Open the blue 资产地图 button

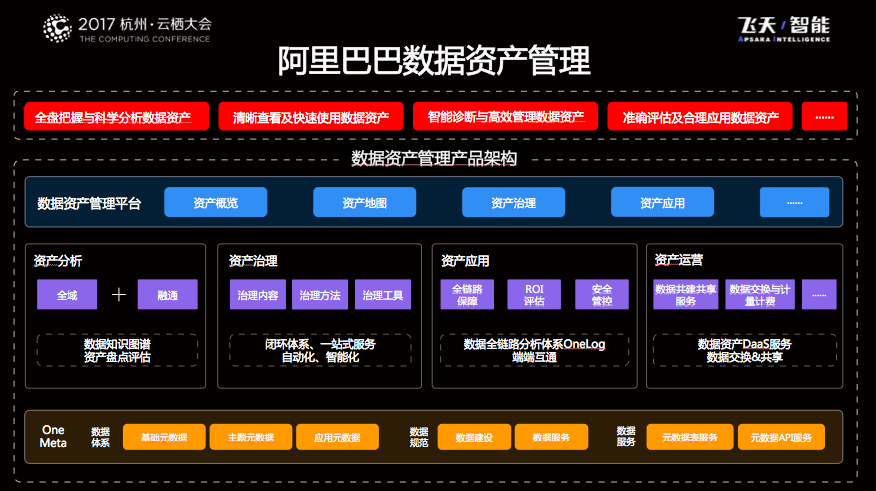(364, 202)
